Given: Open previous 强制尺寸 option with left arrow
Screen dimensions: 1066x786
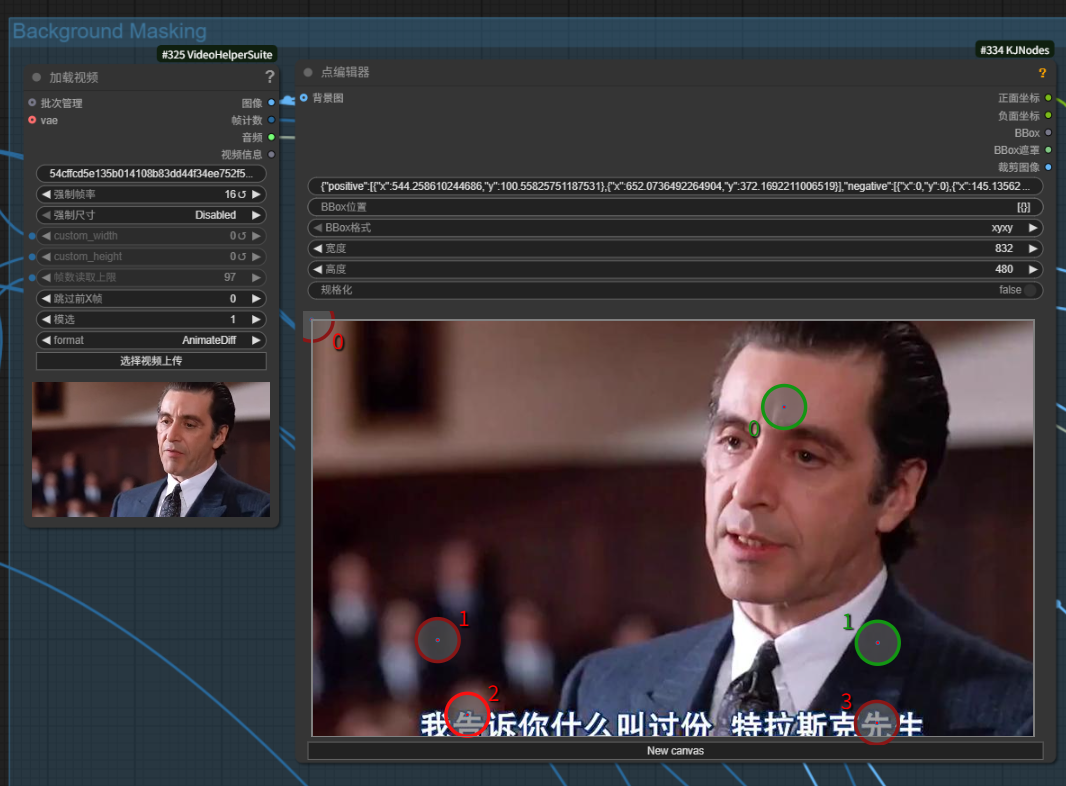Looking at the screenshot, I should point(46,215).
